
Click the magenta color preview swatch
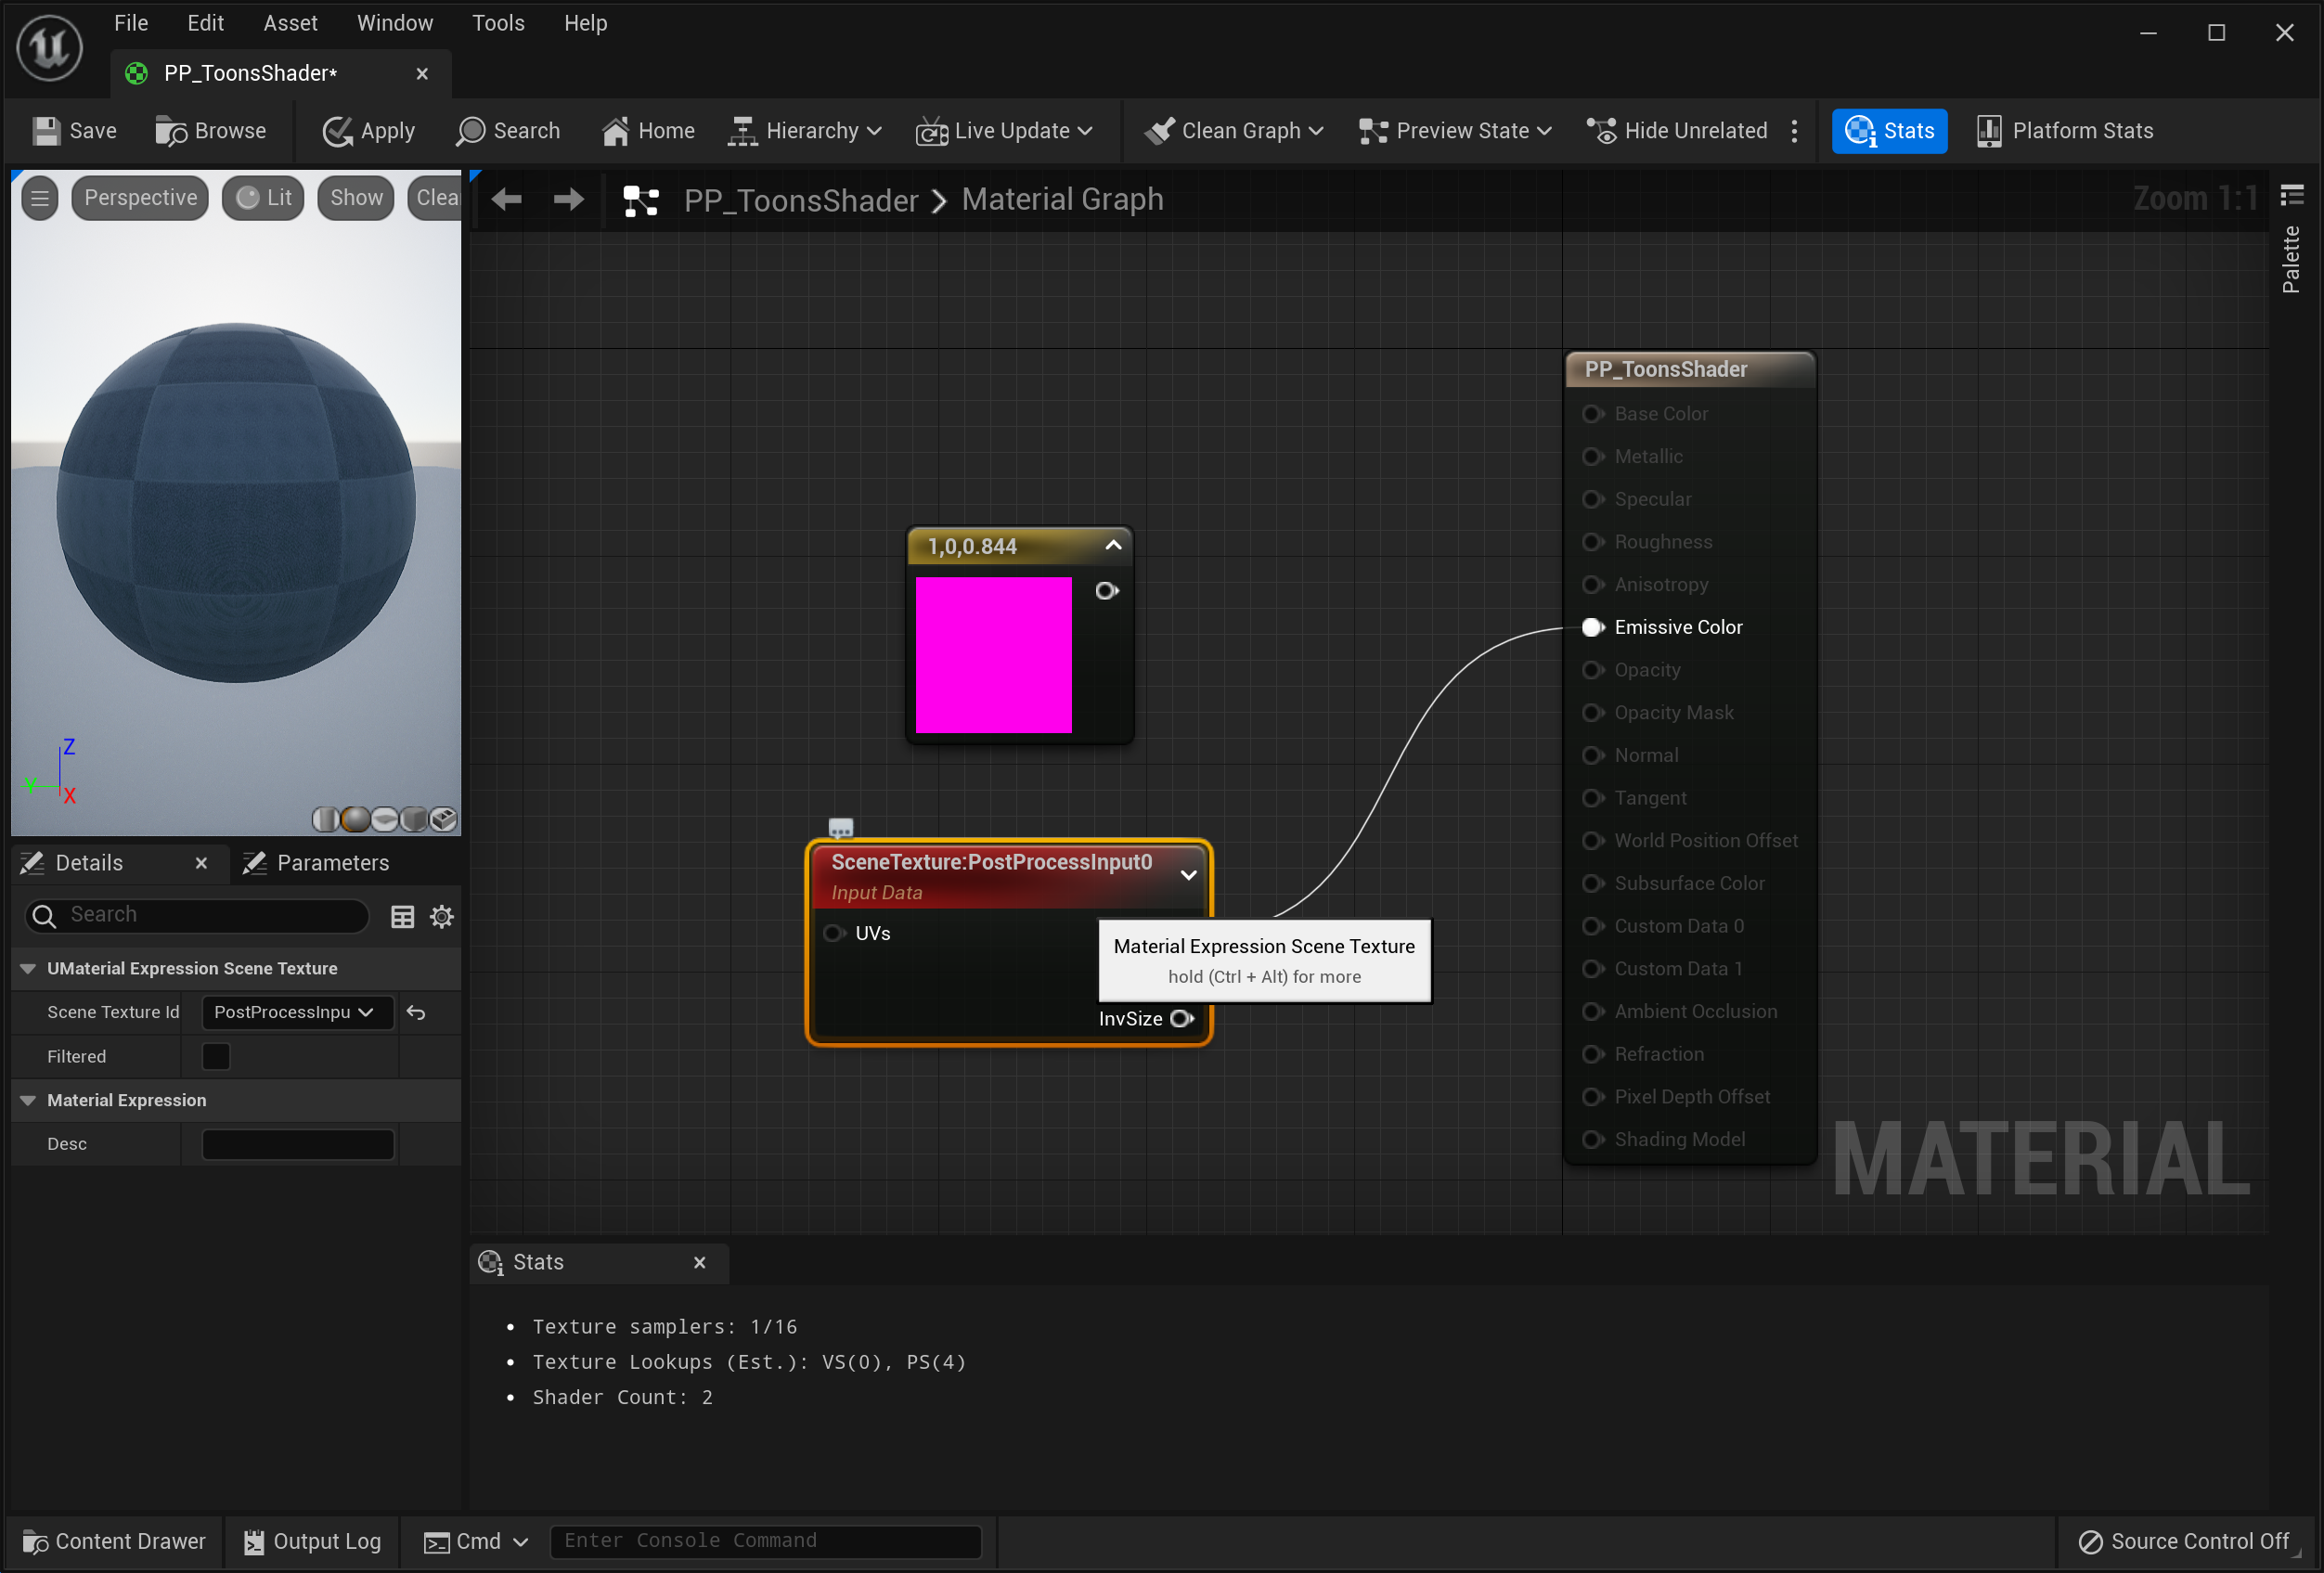(993, 655)
